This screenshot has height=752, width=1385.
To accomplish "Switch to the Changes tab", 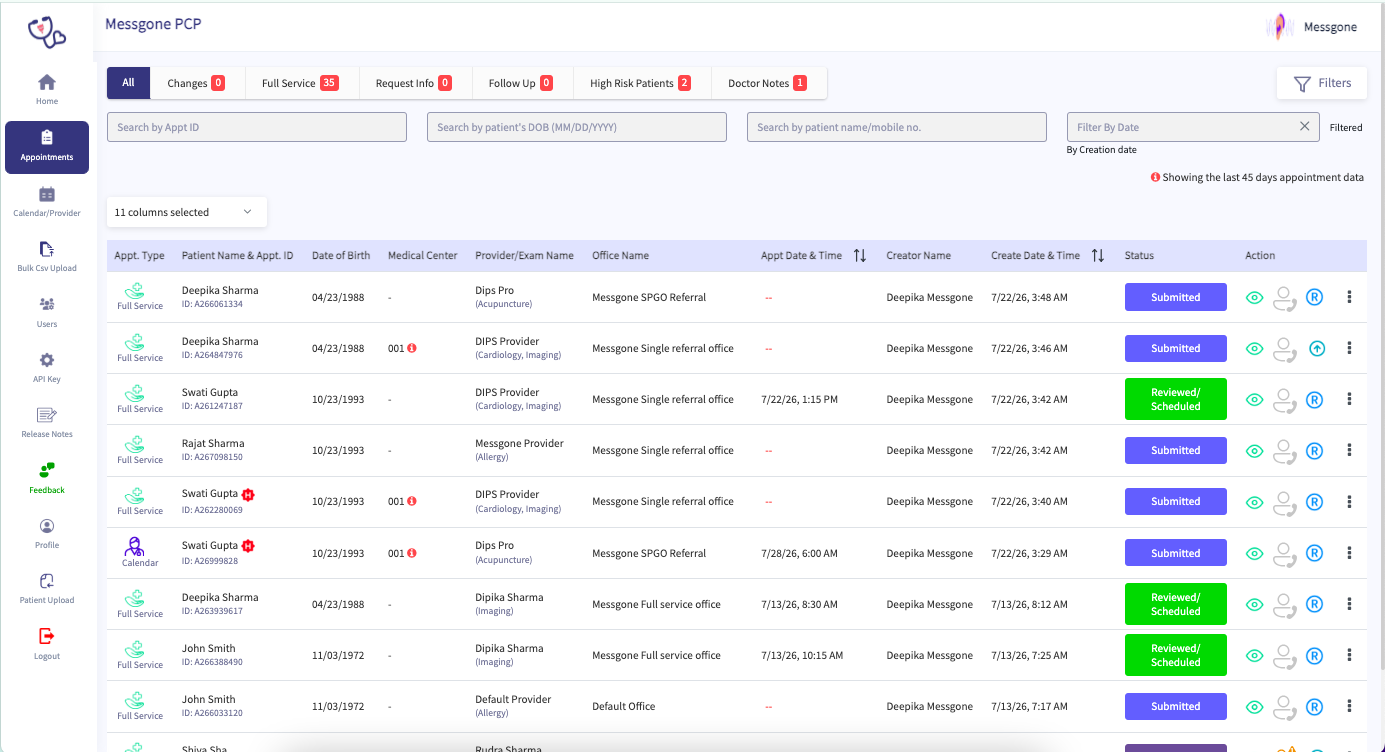I will (x=196, y=83).
